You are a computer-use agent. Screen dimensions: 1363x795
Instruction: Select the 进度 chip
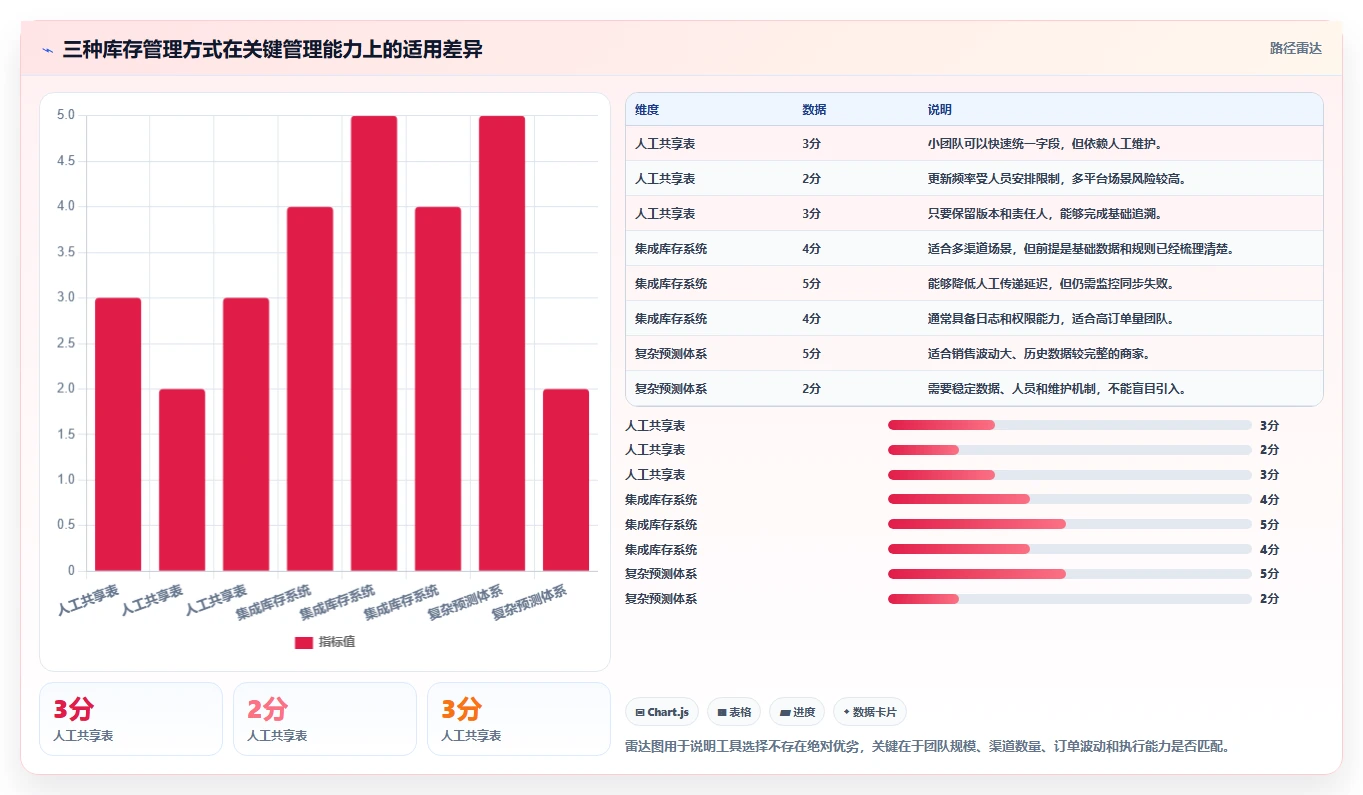coord(797,712)
